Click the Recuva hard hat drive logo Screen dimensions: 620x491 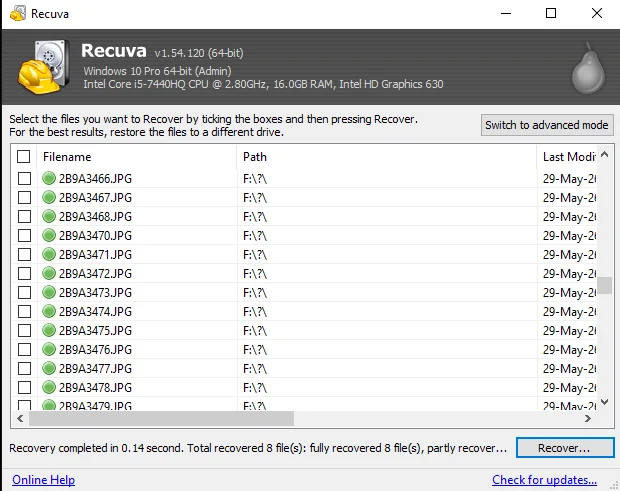click(x=43, y=66)
